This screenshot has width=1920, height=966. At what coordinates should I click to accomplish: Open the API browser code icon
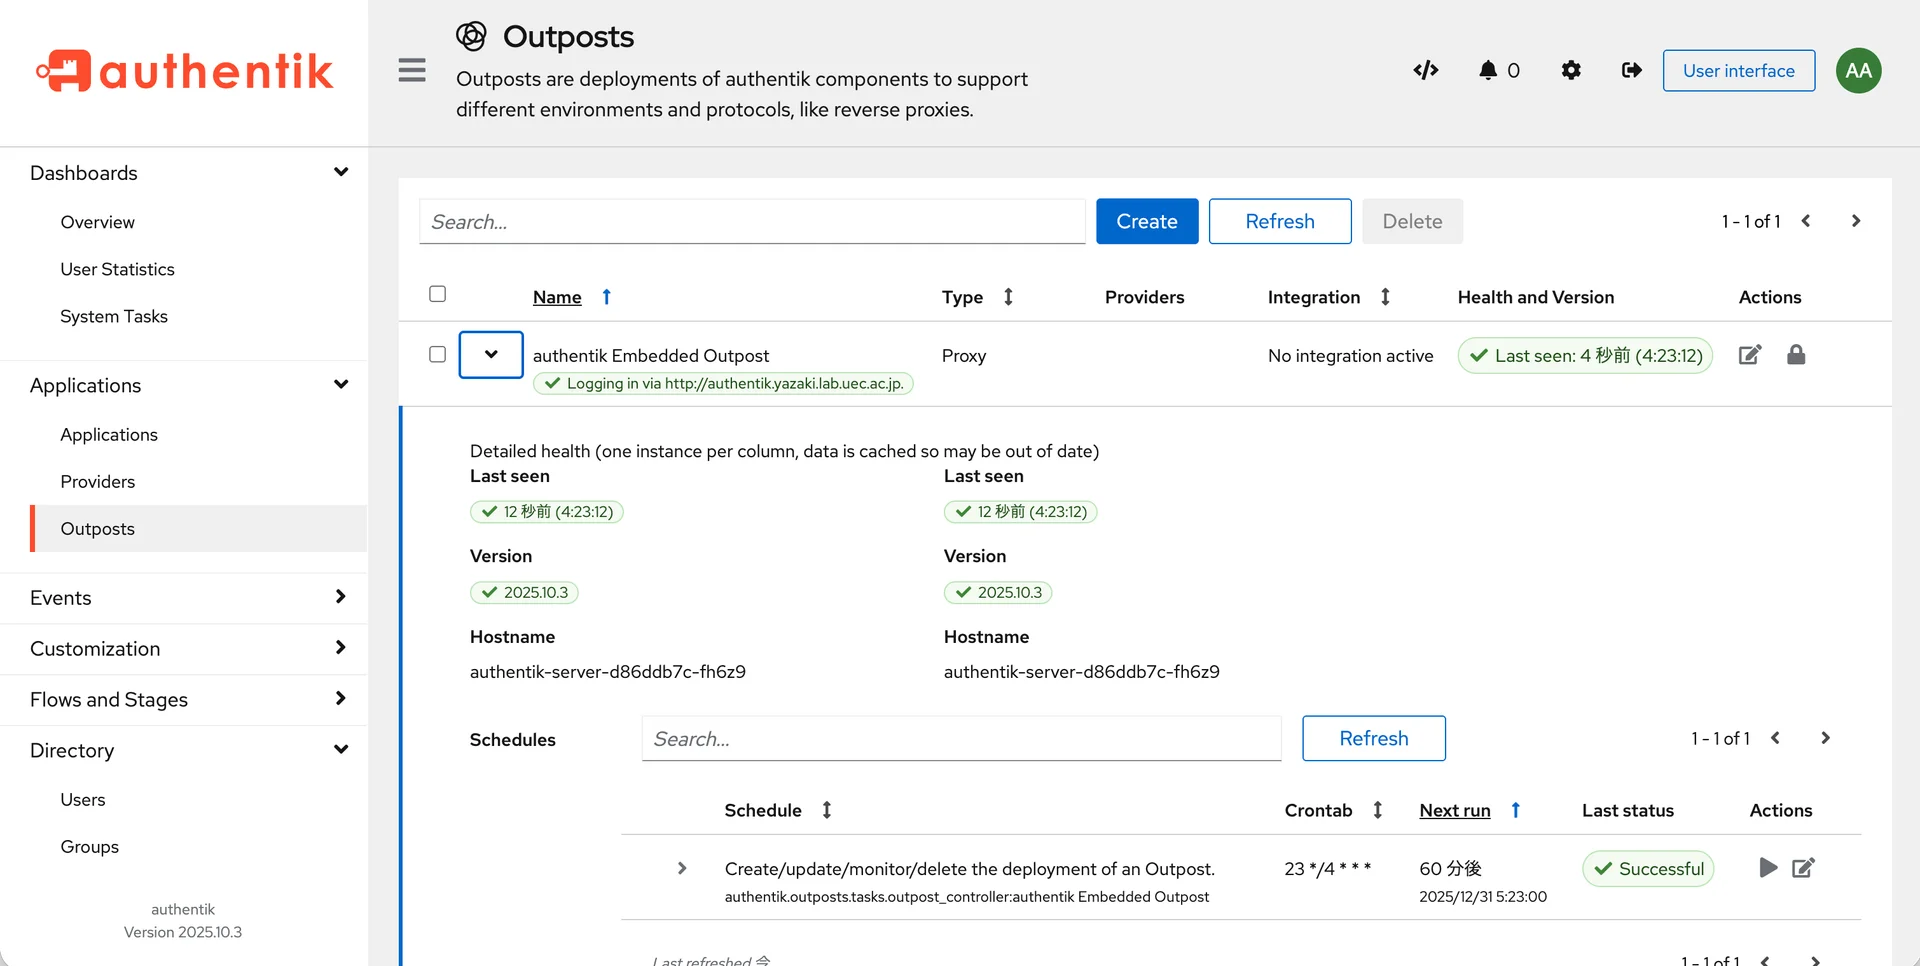(x=1425, y=70)
